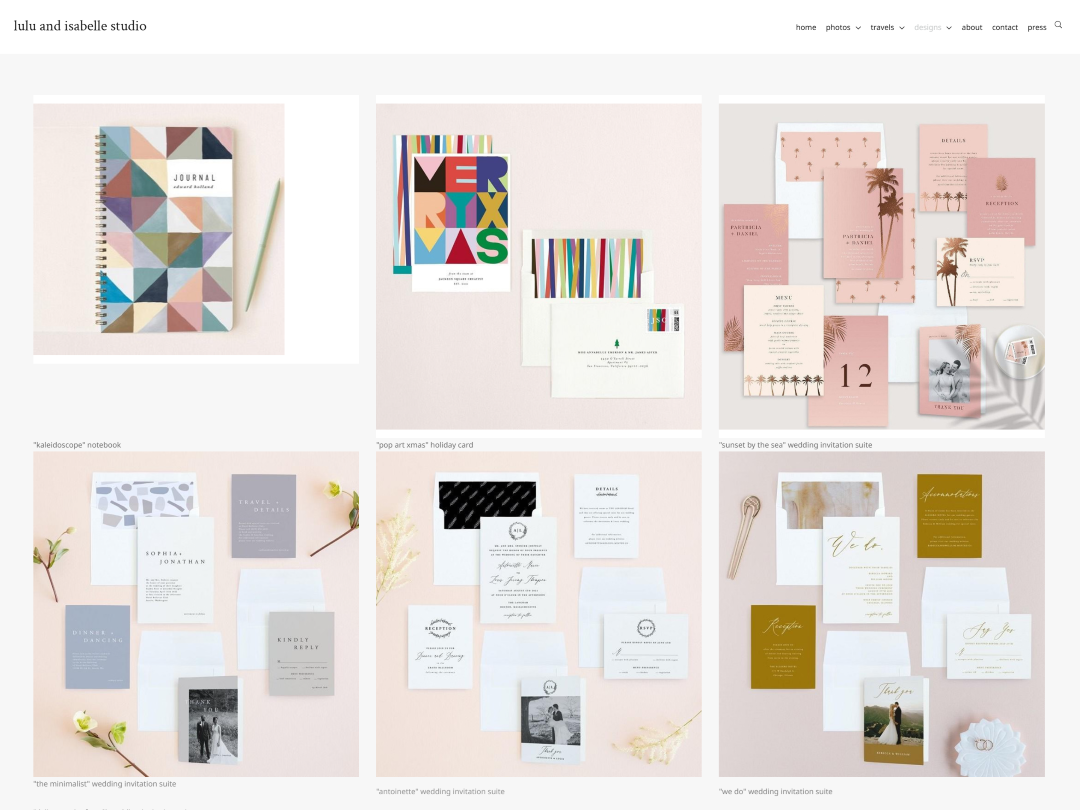This screenshot has width=1080, height=810.
Task: View the gold "We do" invitation suite thumbnail
Action: 881,613
